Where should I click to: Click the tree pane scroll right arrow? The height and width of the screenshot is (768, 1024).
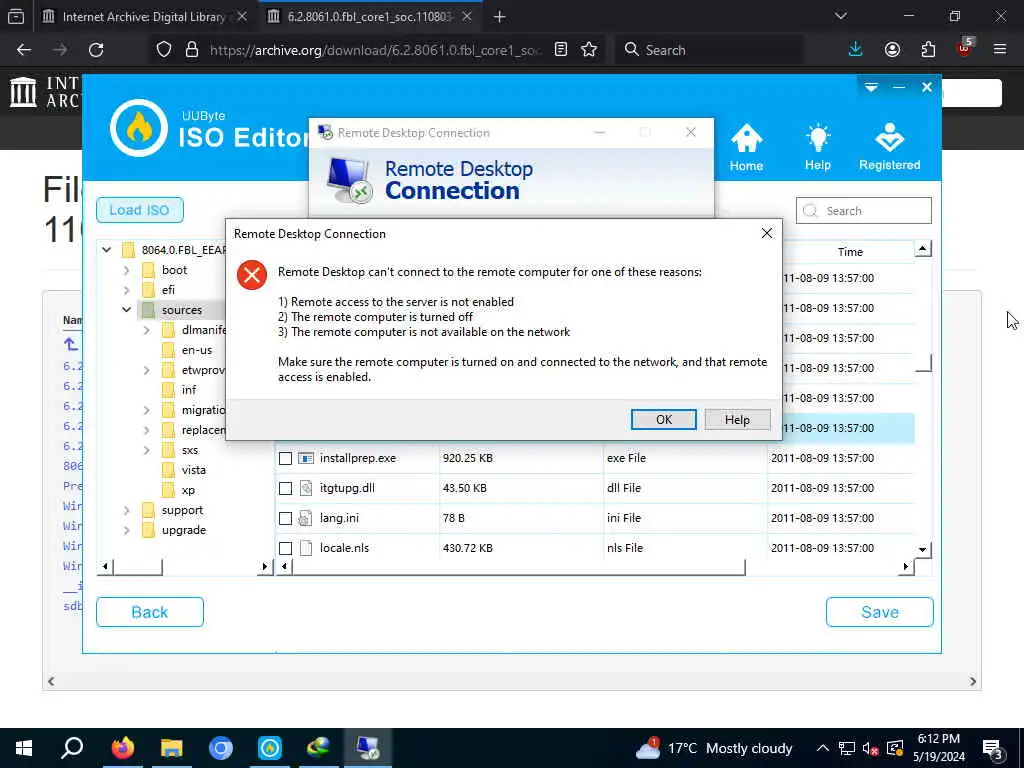coord(264,567)
